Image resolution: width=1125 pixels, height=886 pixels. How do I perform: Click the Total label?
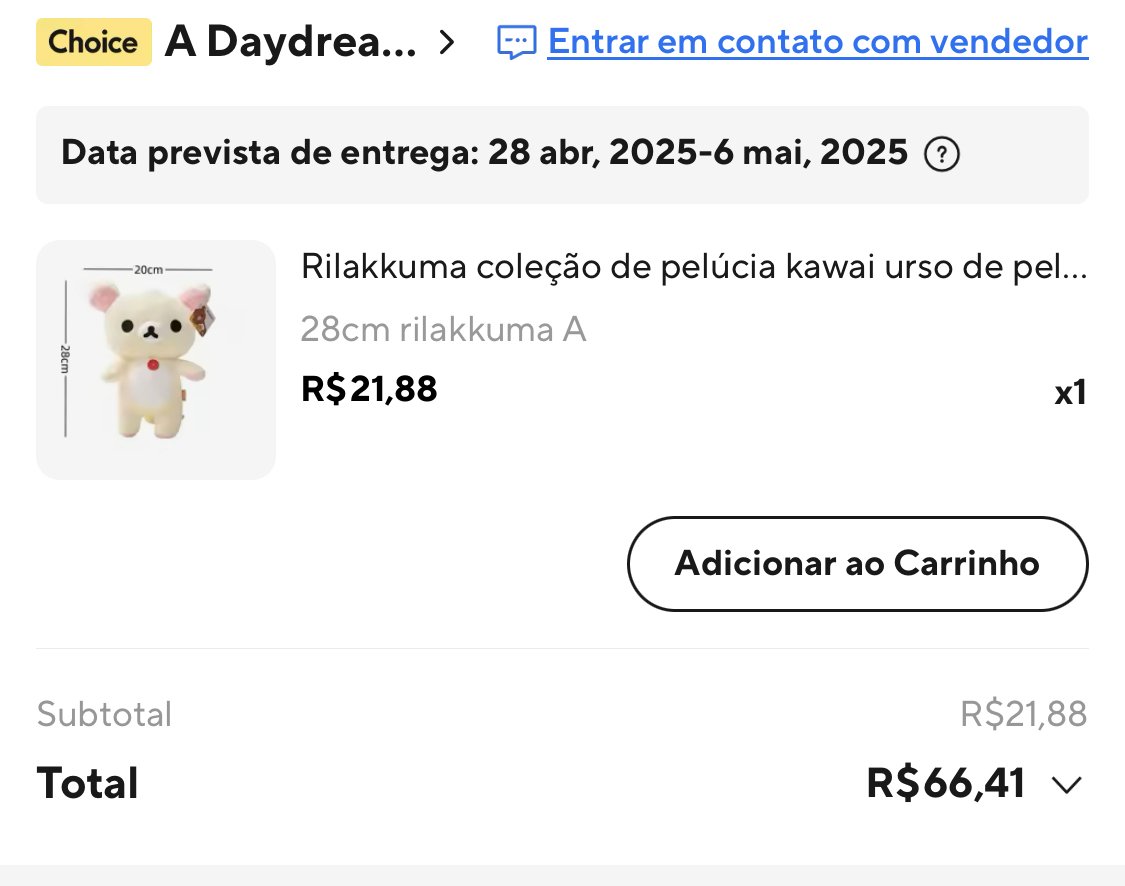coord(88,783)
